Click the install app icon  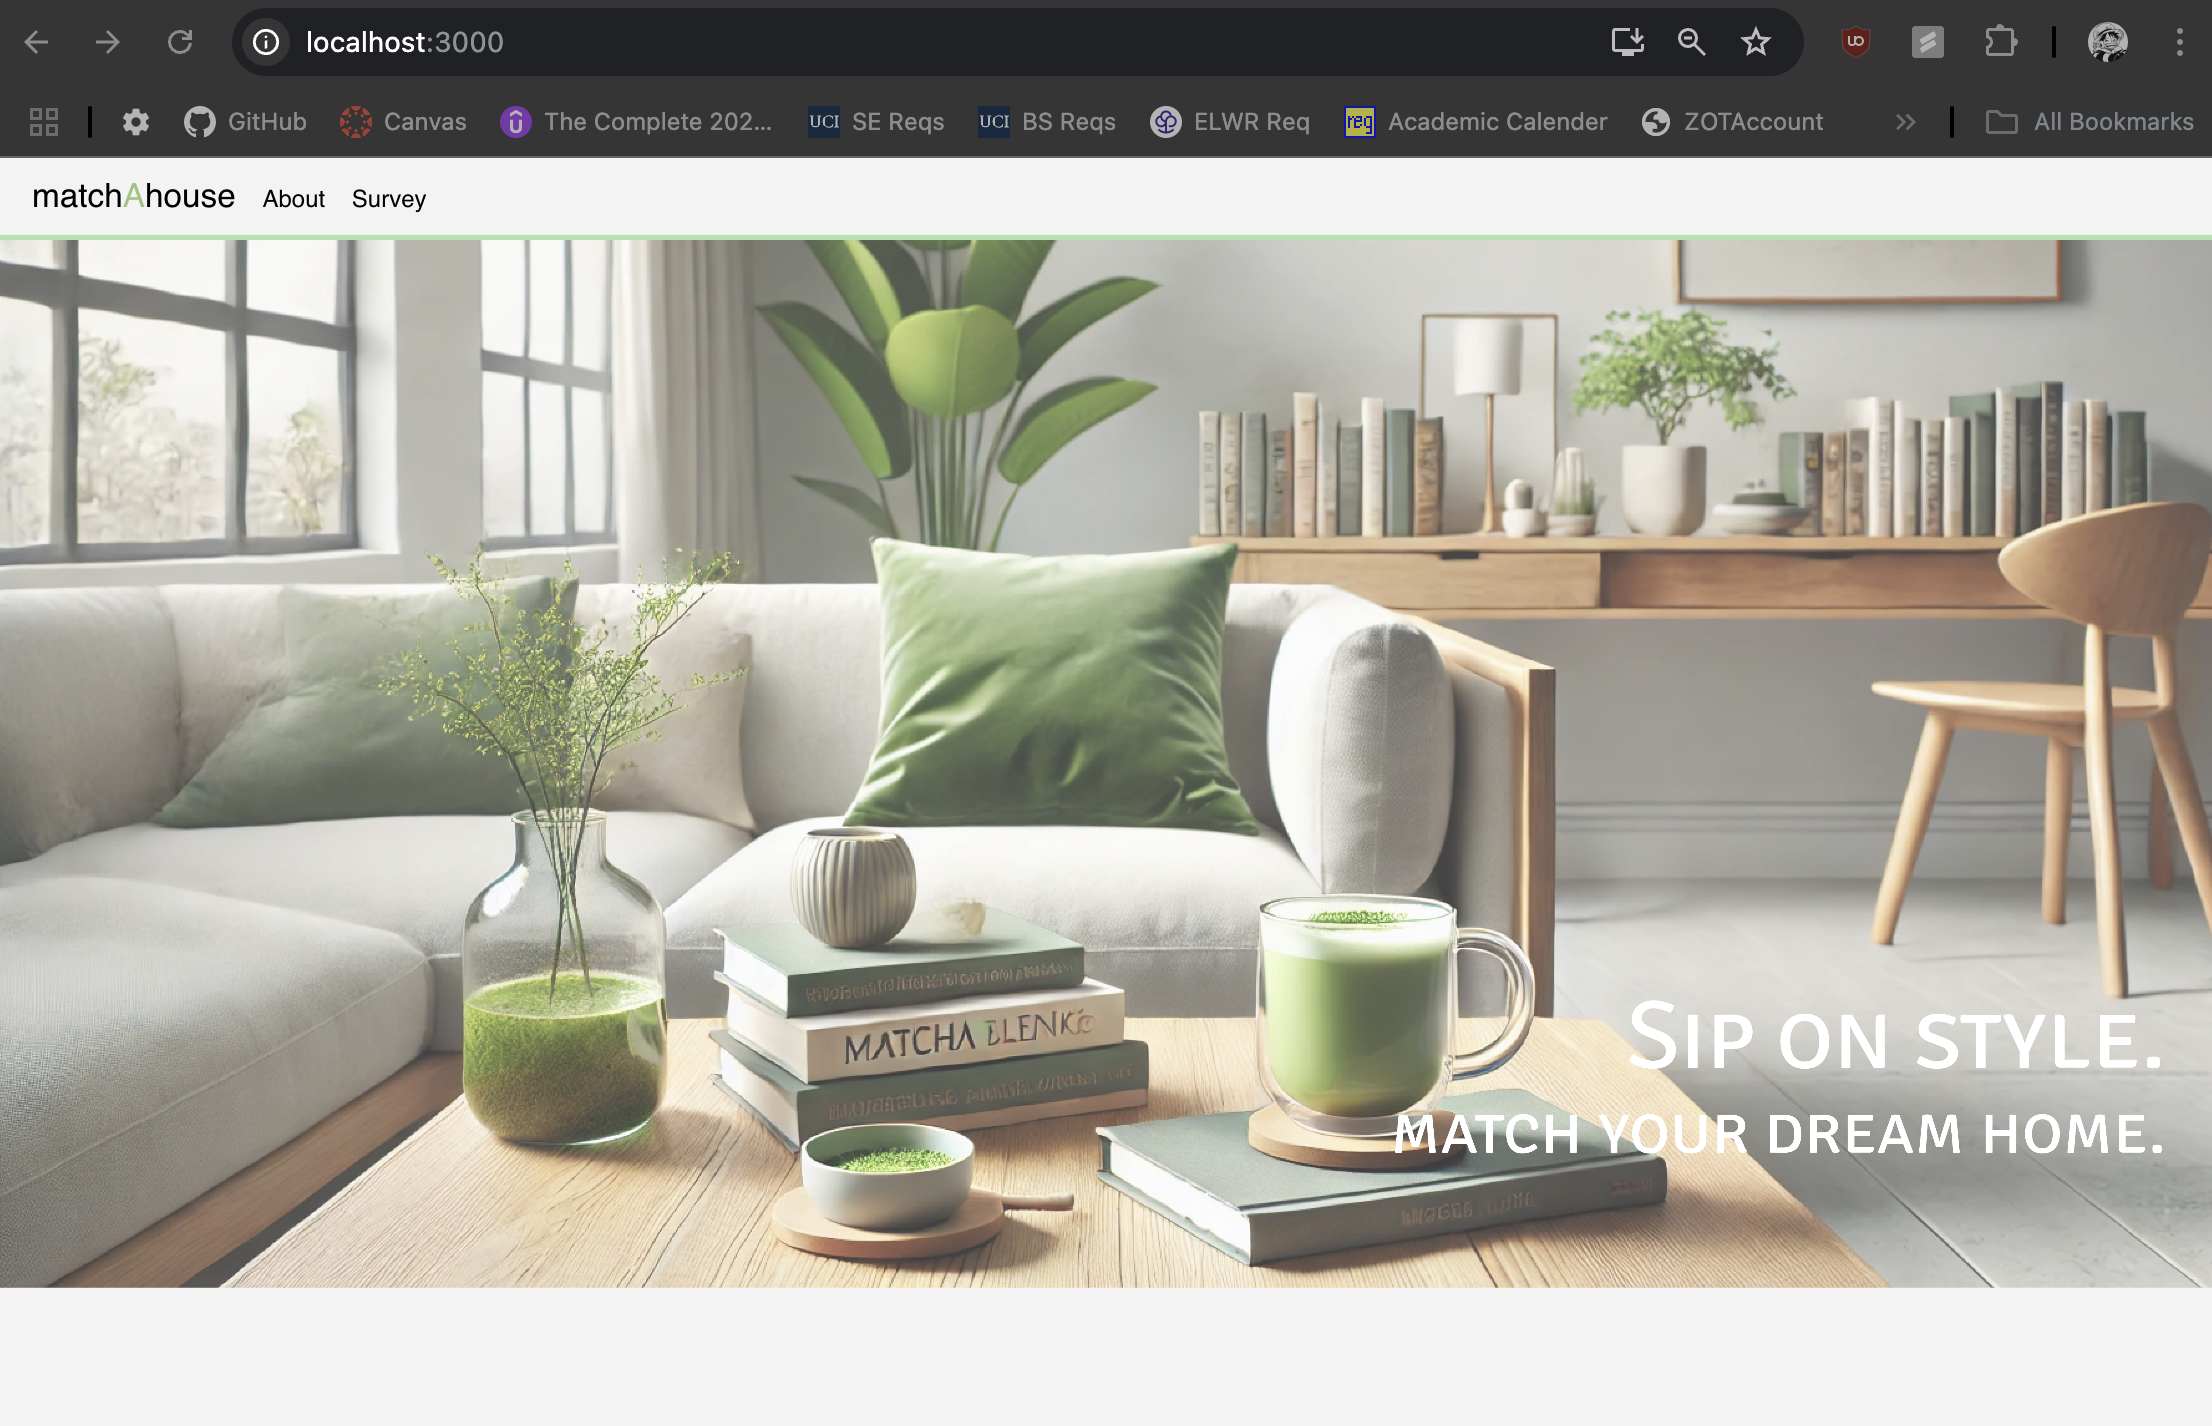1627,42
